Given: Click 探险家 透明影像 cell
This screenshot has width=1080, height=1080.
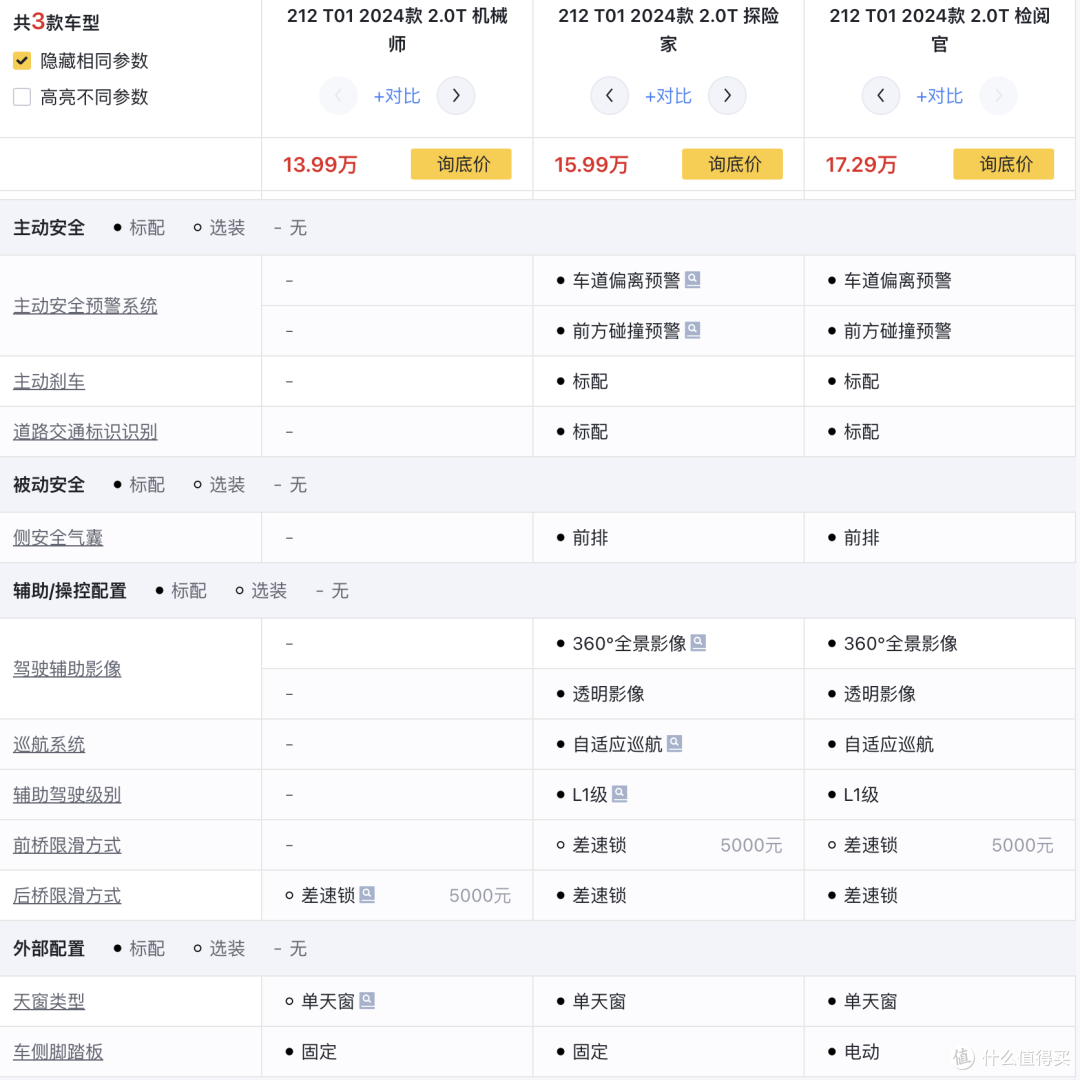Looking at the screenshot, I should 668,694.
